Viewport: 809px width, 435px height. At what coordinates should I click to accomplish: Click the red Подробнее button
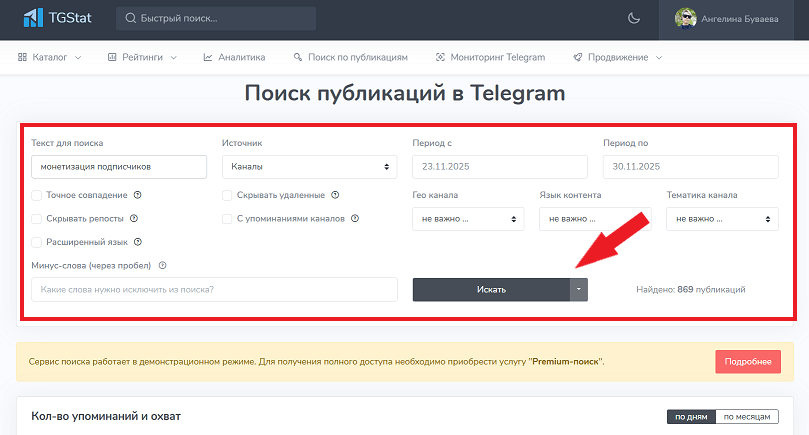[x=748, y=362]
